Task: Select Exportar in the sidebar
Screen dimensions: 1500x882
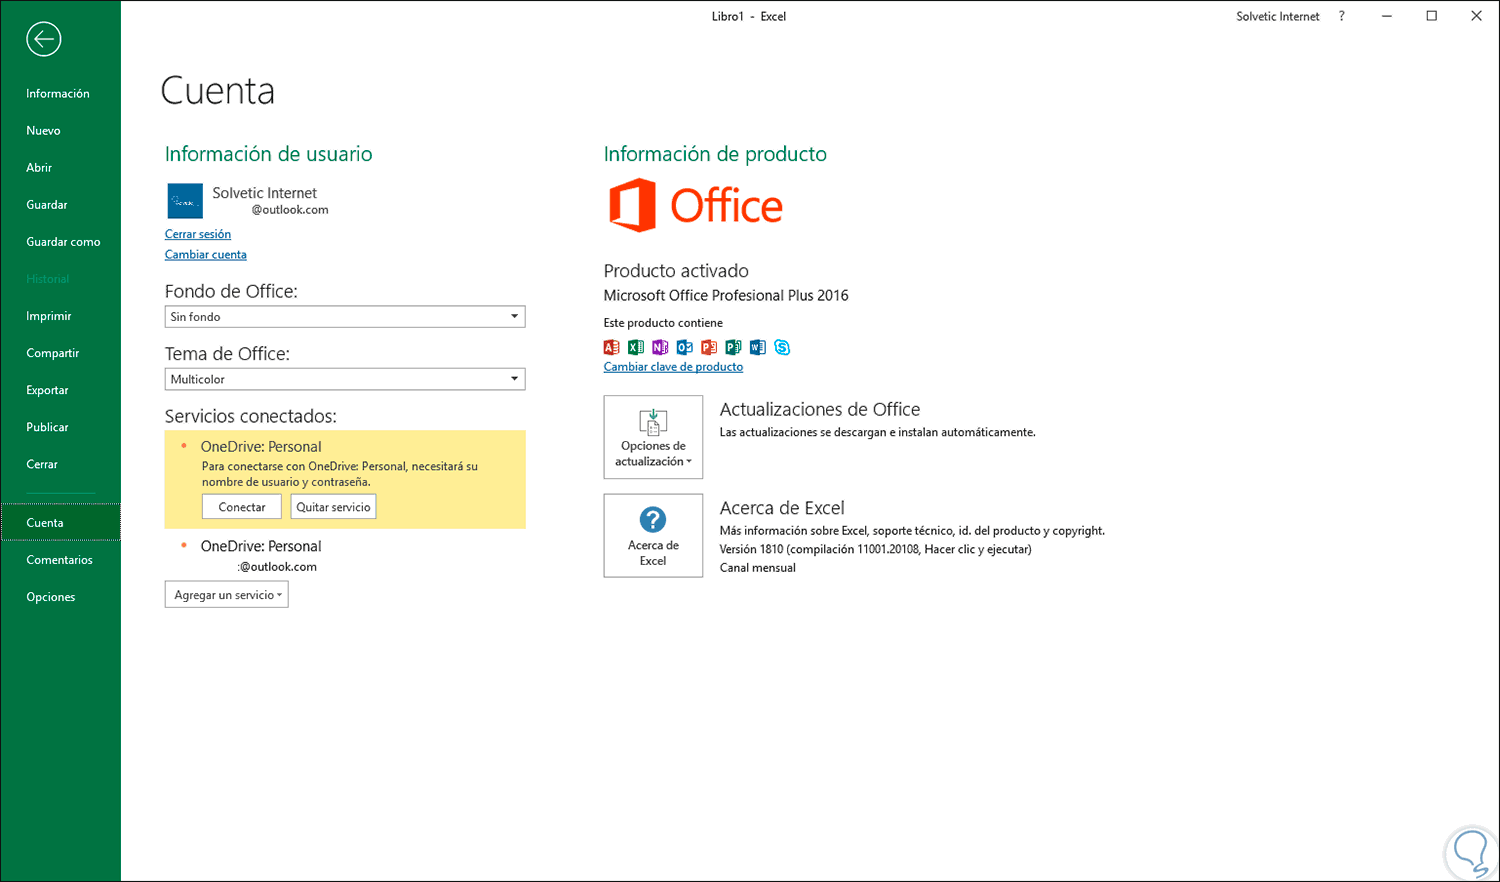Action: click(48, 390)
